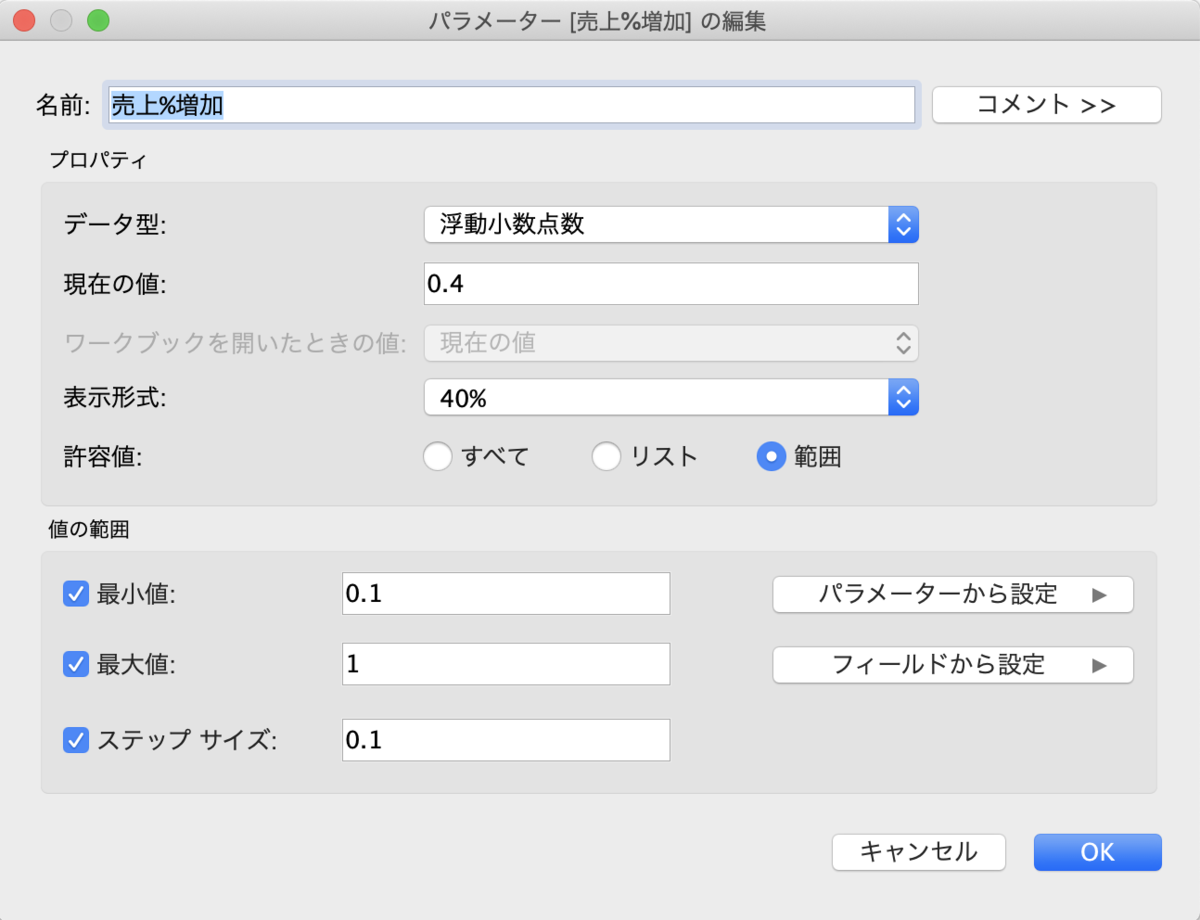Expand the コメント section with コメント >>

coord(1046,104)
